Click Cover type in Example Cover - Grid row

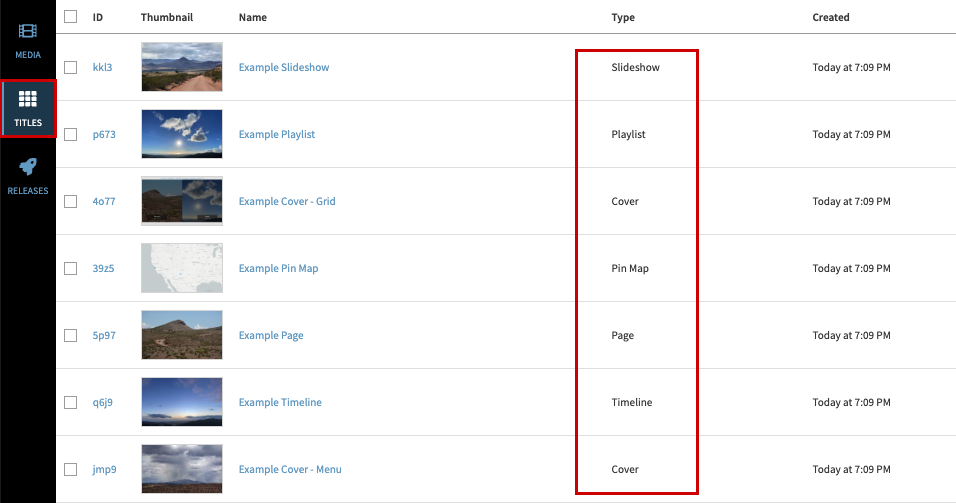(x=625, y=201)
